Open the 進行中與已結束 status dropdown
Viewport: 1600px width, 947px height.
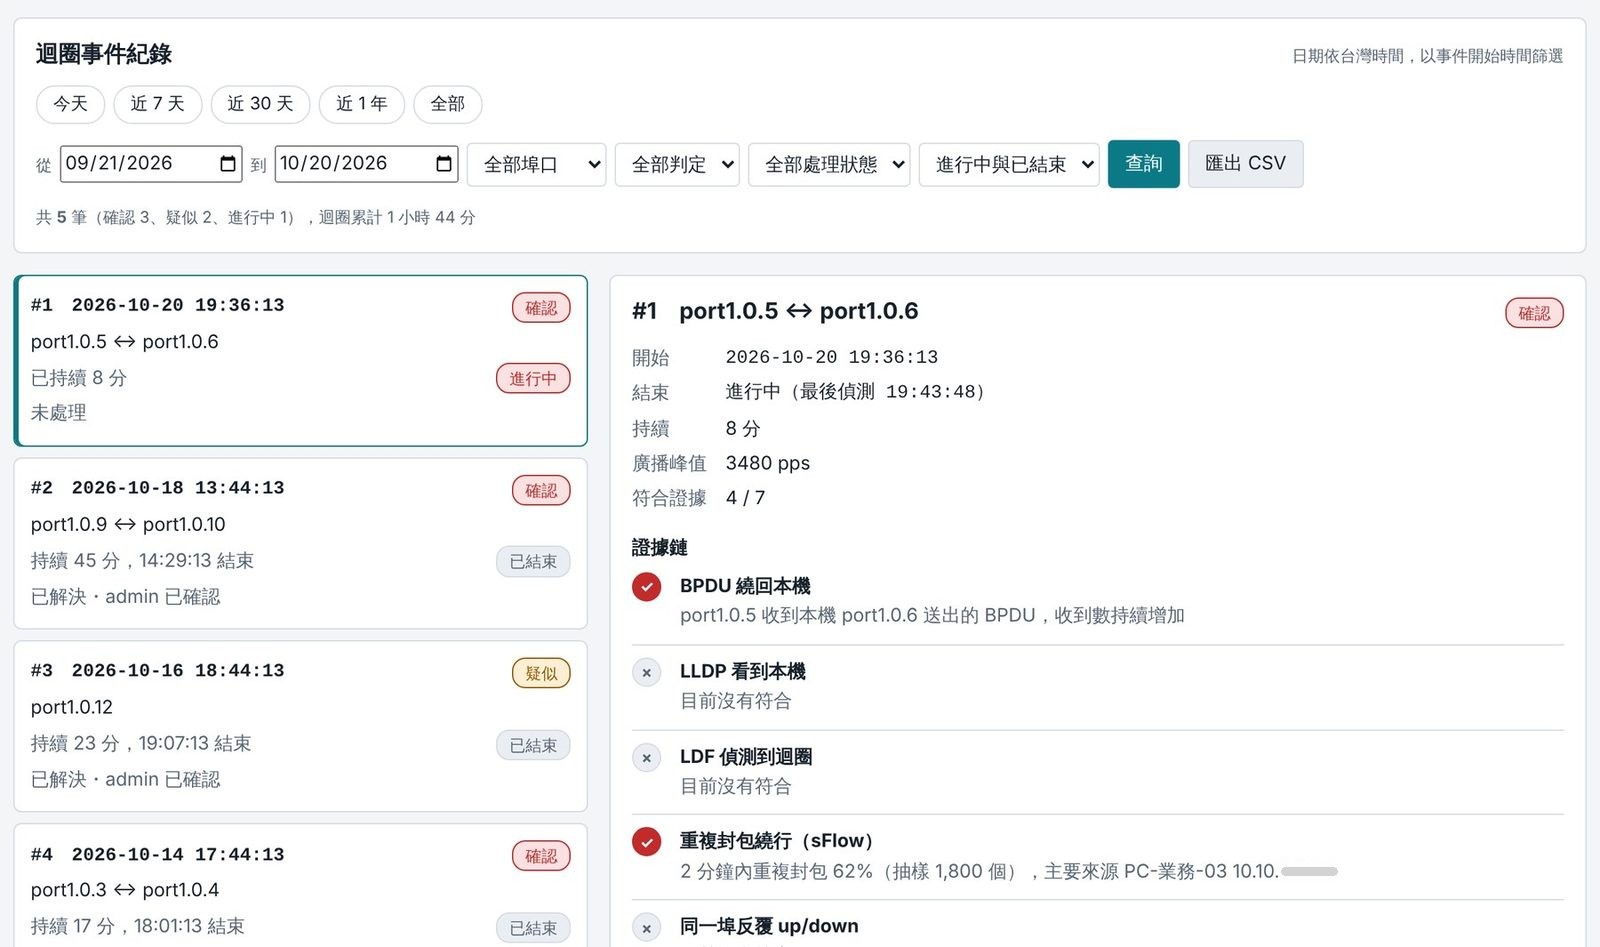click(1009, 164)
